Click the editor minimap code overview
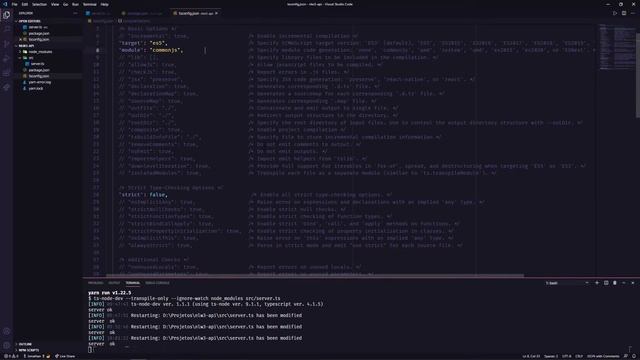 (x=617, y=47)
